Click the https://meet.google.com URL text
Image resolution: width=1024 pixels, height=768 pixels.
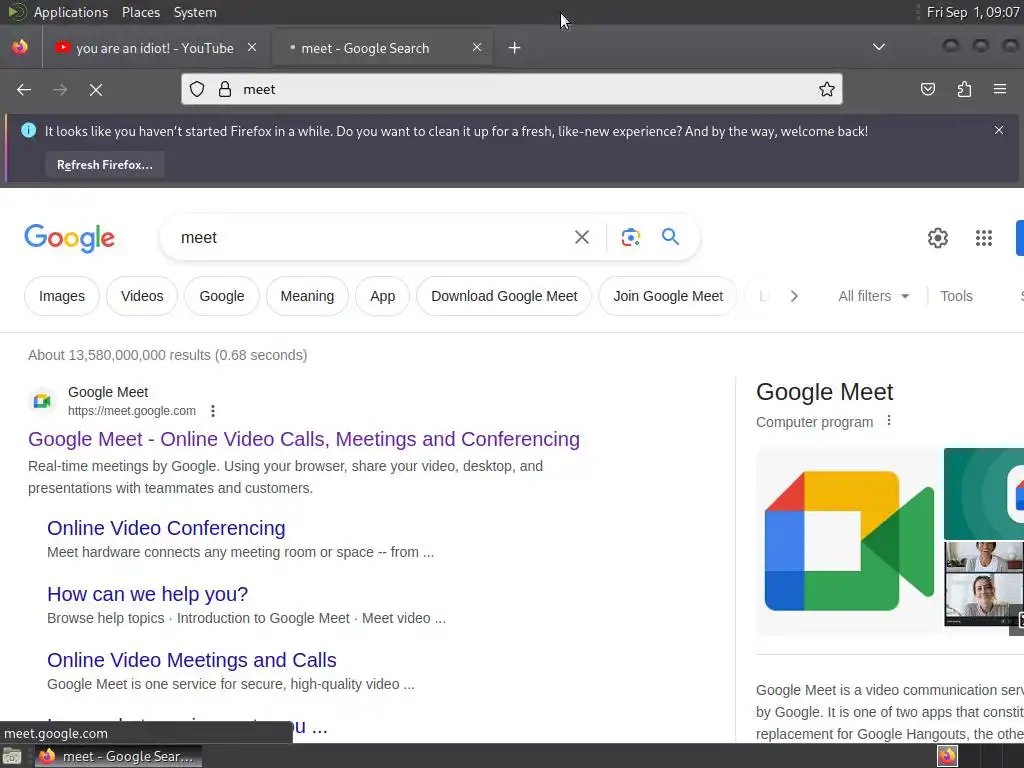coord(132,411)
